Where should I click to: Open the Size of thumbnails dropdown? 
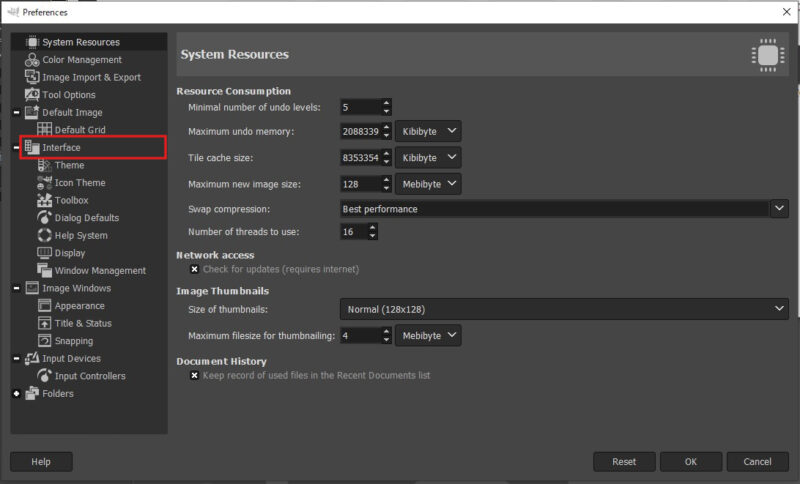(x=564, y=309)
